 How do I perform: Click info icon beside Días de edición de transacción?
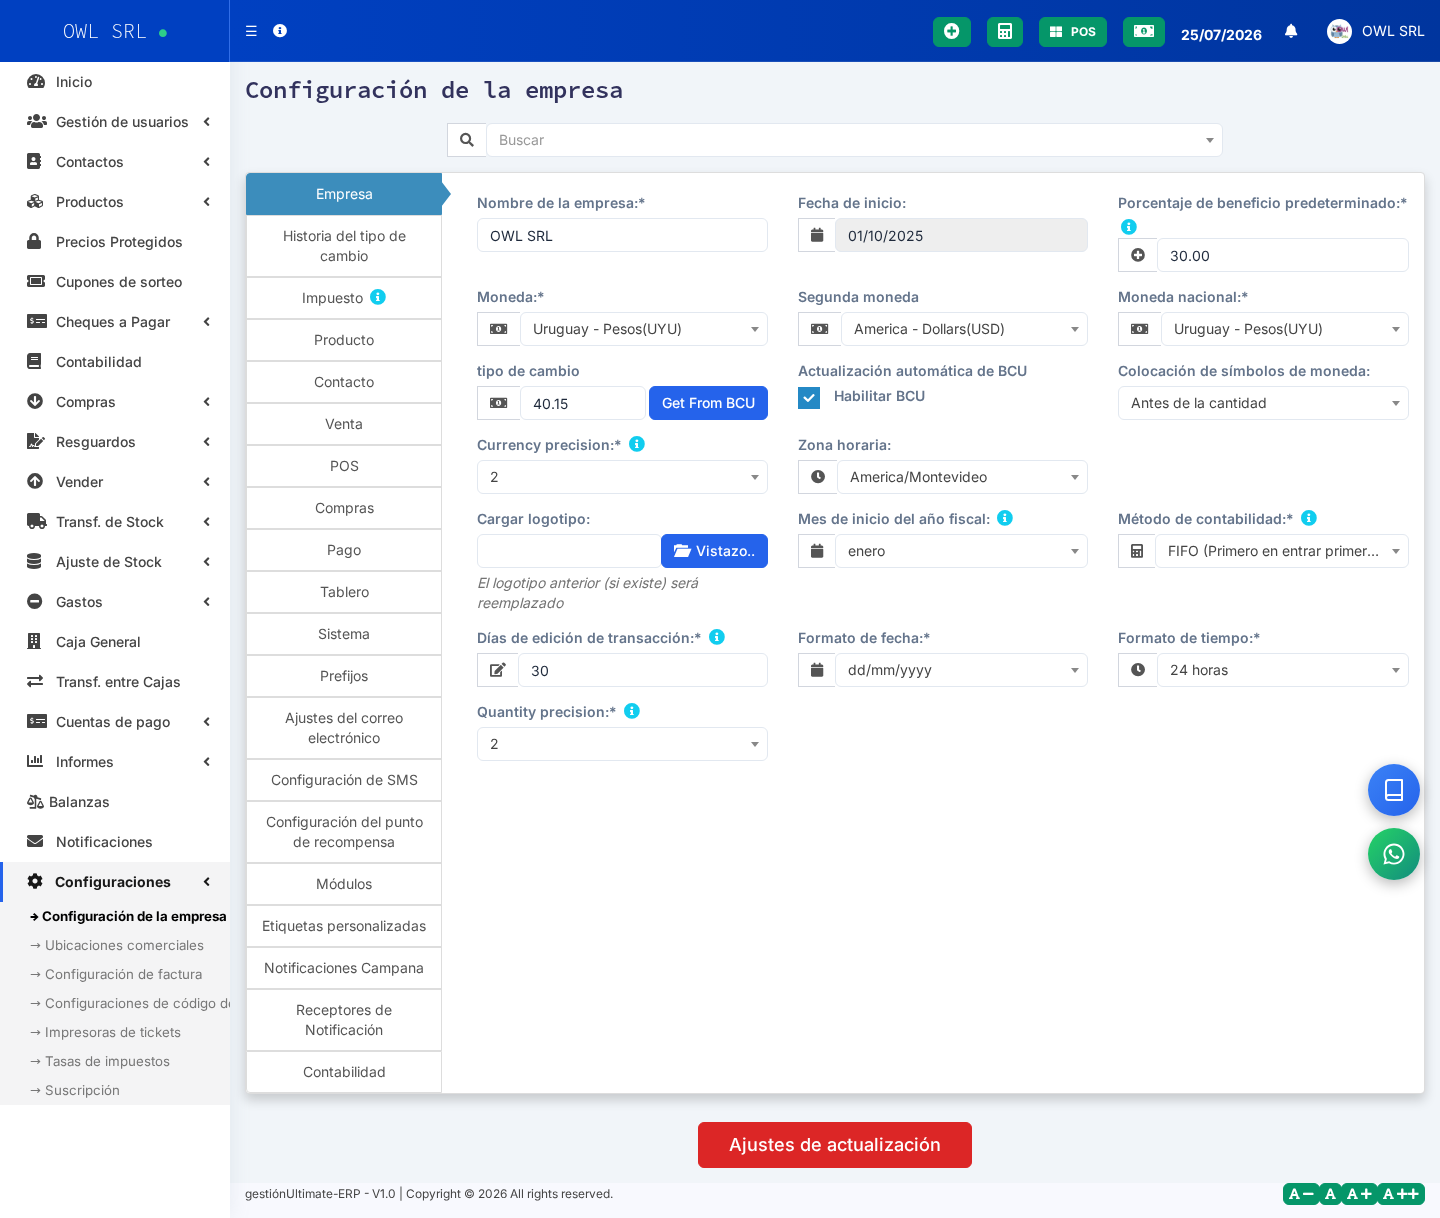(x=717, y=637)
